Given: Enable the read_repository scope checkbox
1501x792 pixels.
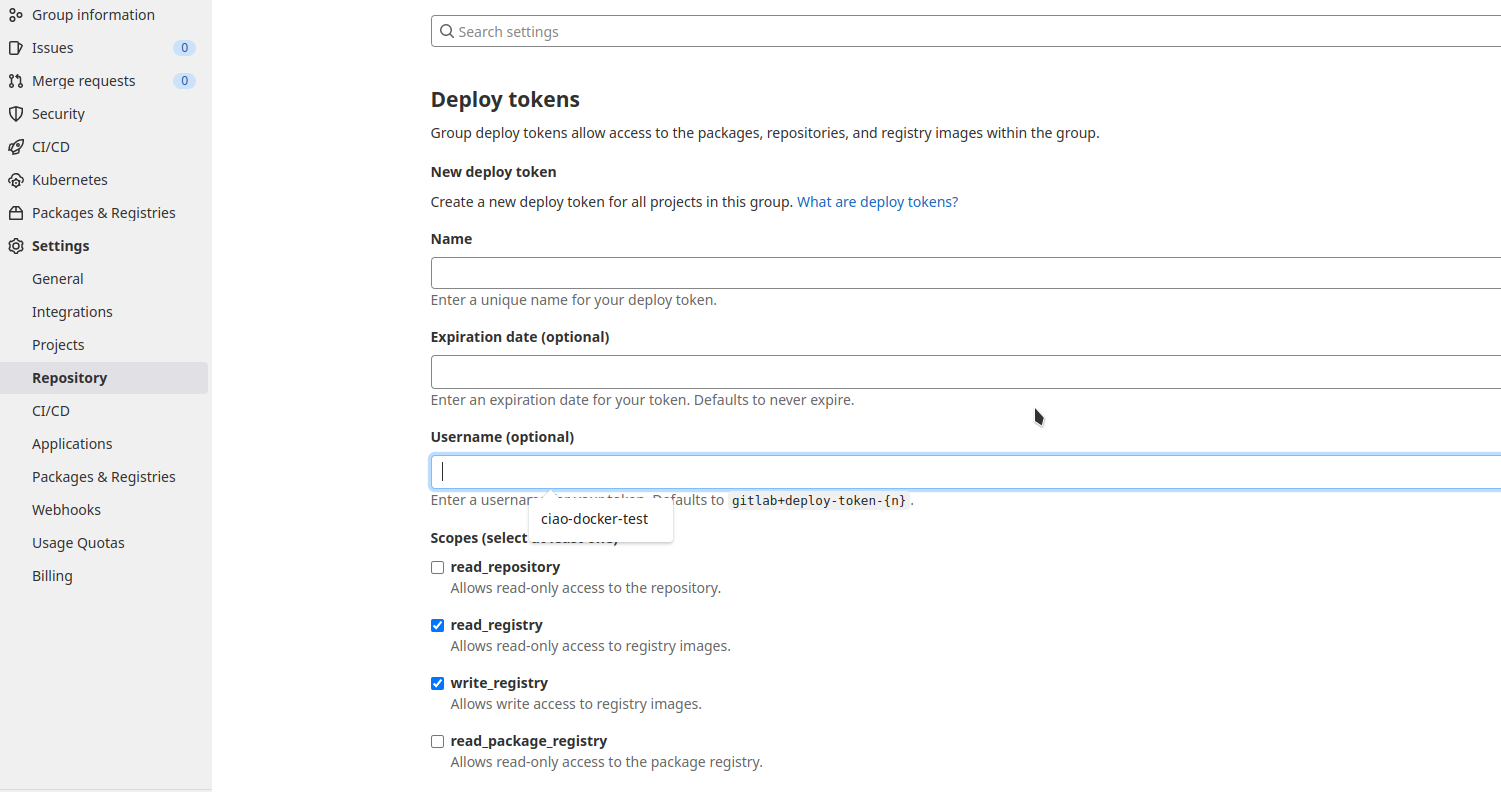Looking at the screenshot, I should (x=437, y=568).
